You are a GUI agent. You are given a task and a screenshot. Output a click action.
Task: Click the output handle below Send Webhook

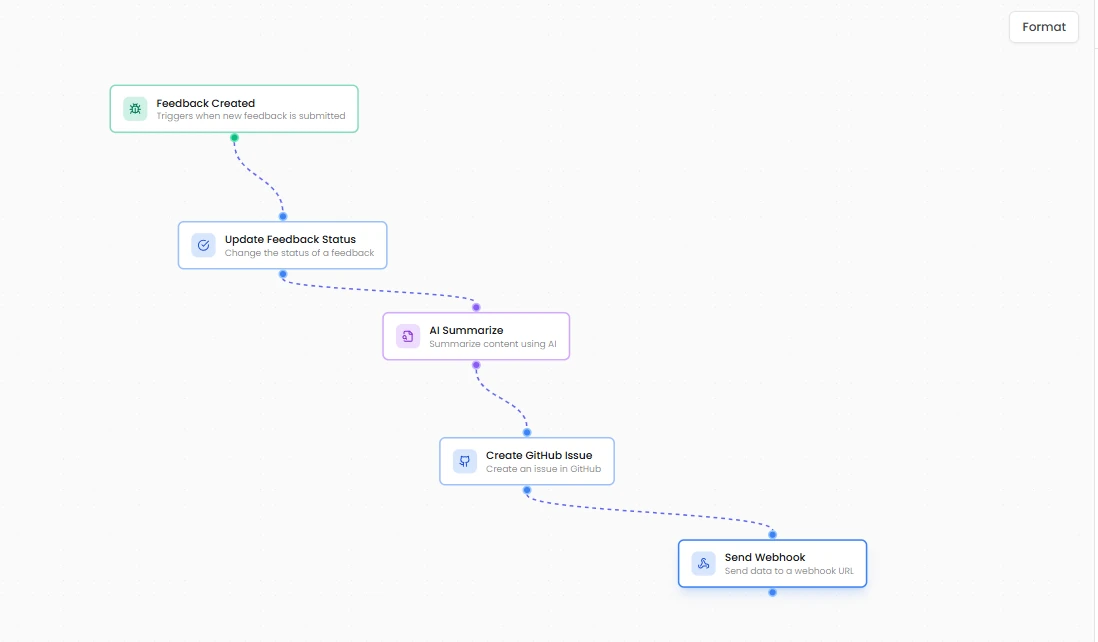coord(772,592)
